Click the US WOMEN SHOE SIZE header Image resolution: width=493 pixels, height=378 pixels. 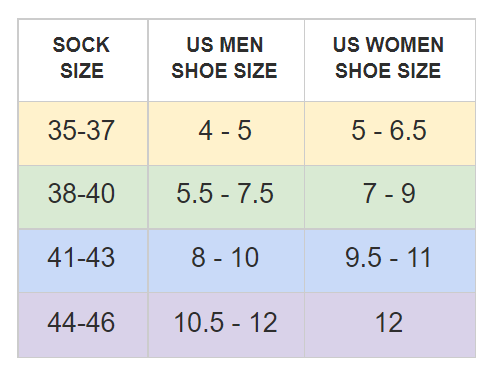390,60
